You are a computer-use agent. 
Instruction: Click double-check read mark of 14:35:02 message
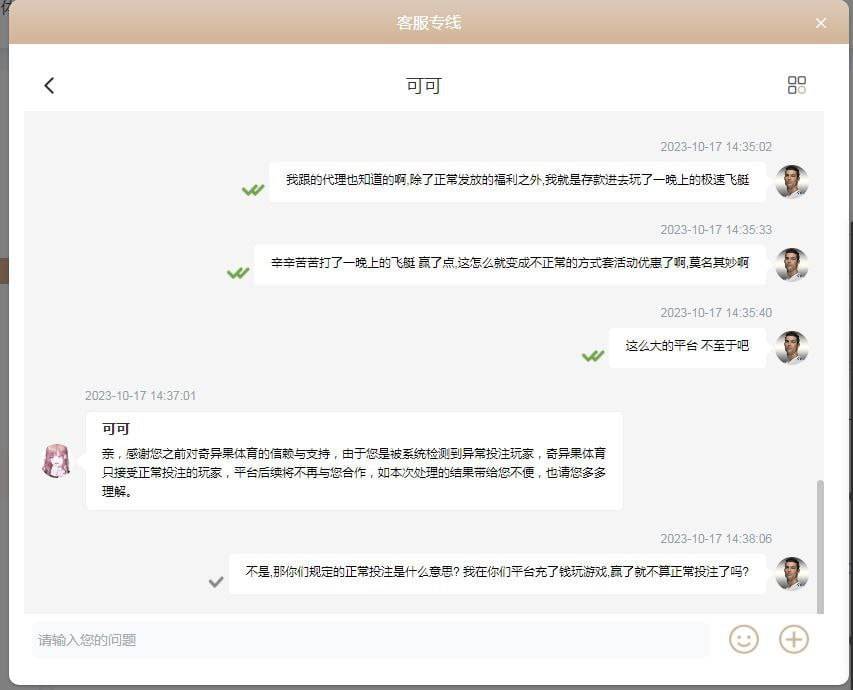point(253,190)
